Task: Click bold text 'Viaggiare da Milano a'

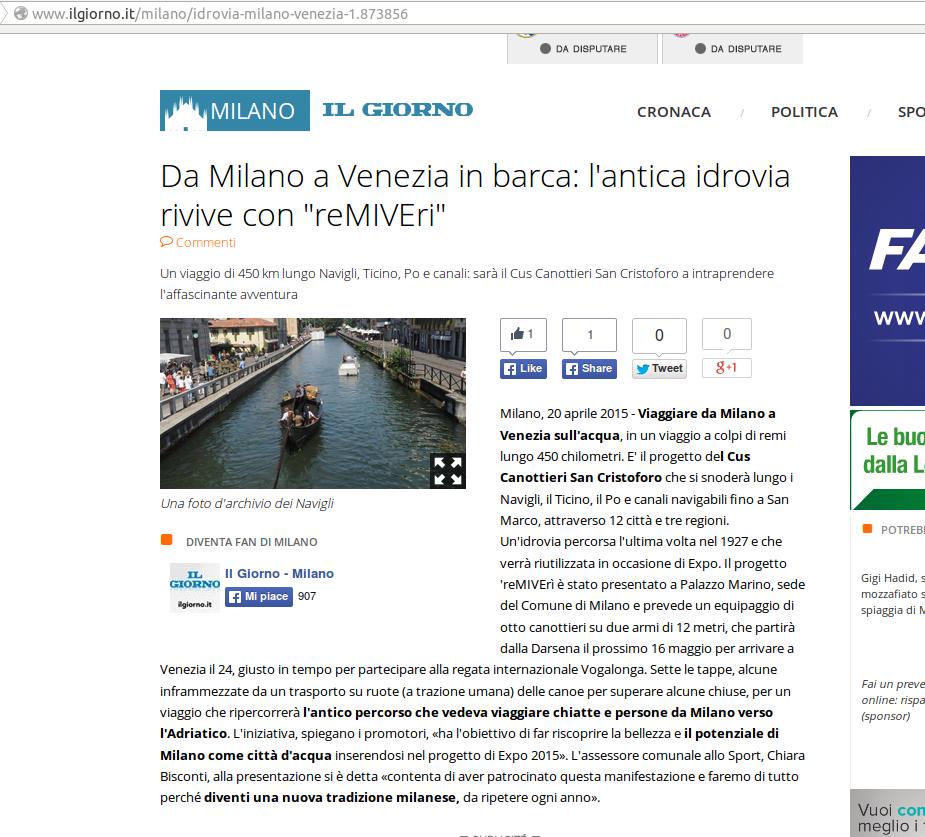Action: pos(707,413)
